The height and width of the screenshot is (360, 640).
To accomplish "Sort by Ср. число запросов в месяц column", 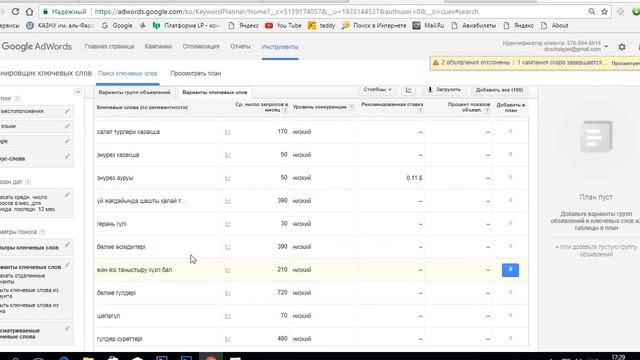I will pyautogui.click(x=262, y=107).
